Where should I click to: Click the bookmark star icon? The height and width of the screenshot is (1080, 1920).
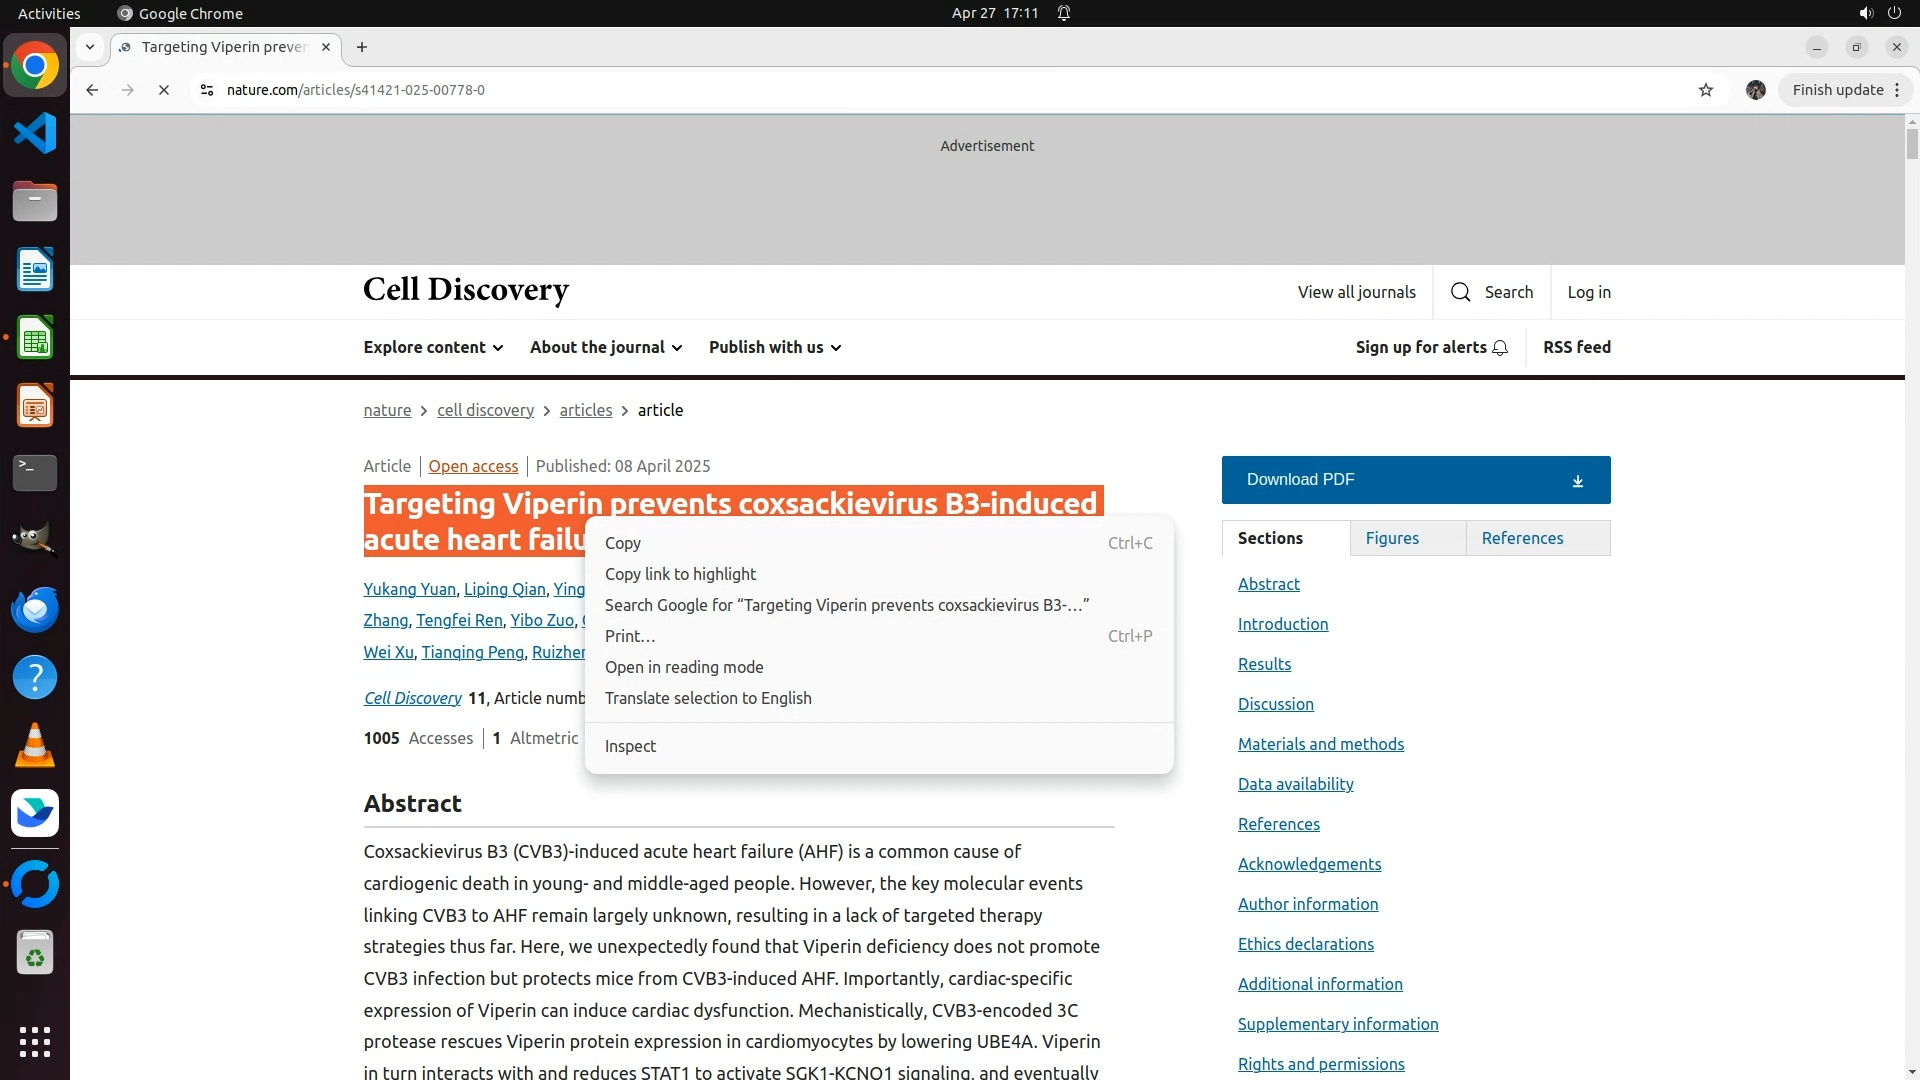[x=1706, y=90]
